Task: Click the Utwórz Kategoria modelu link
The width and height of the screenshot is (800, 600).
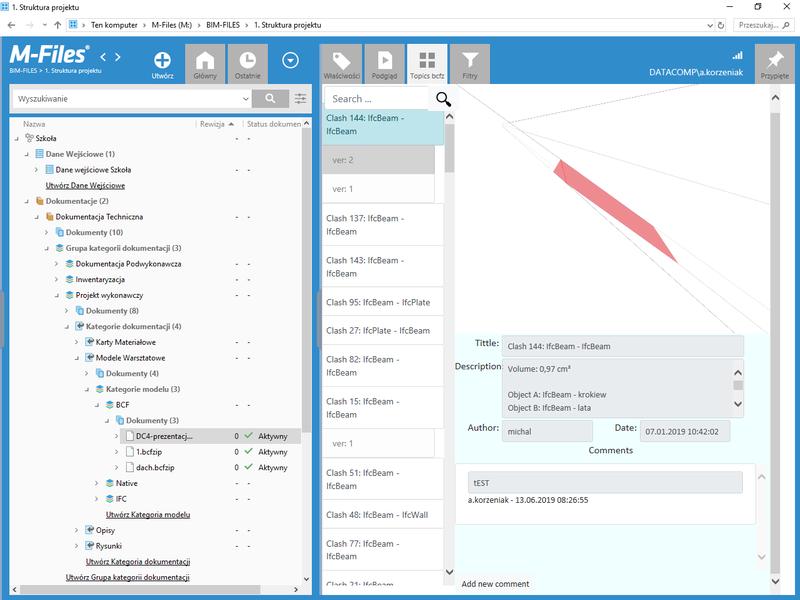Action: 148,514
